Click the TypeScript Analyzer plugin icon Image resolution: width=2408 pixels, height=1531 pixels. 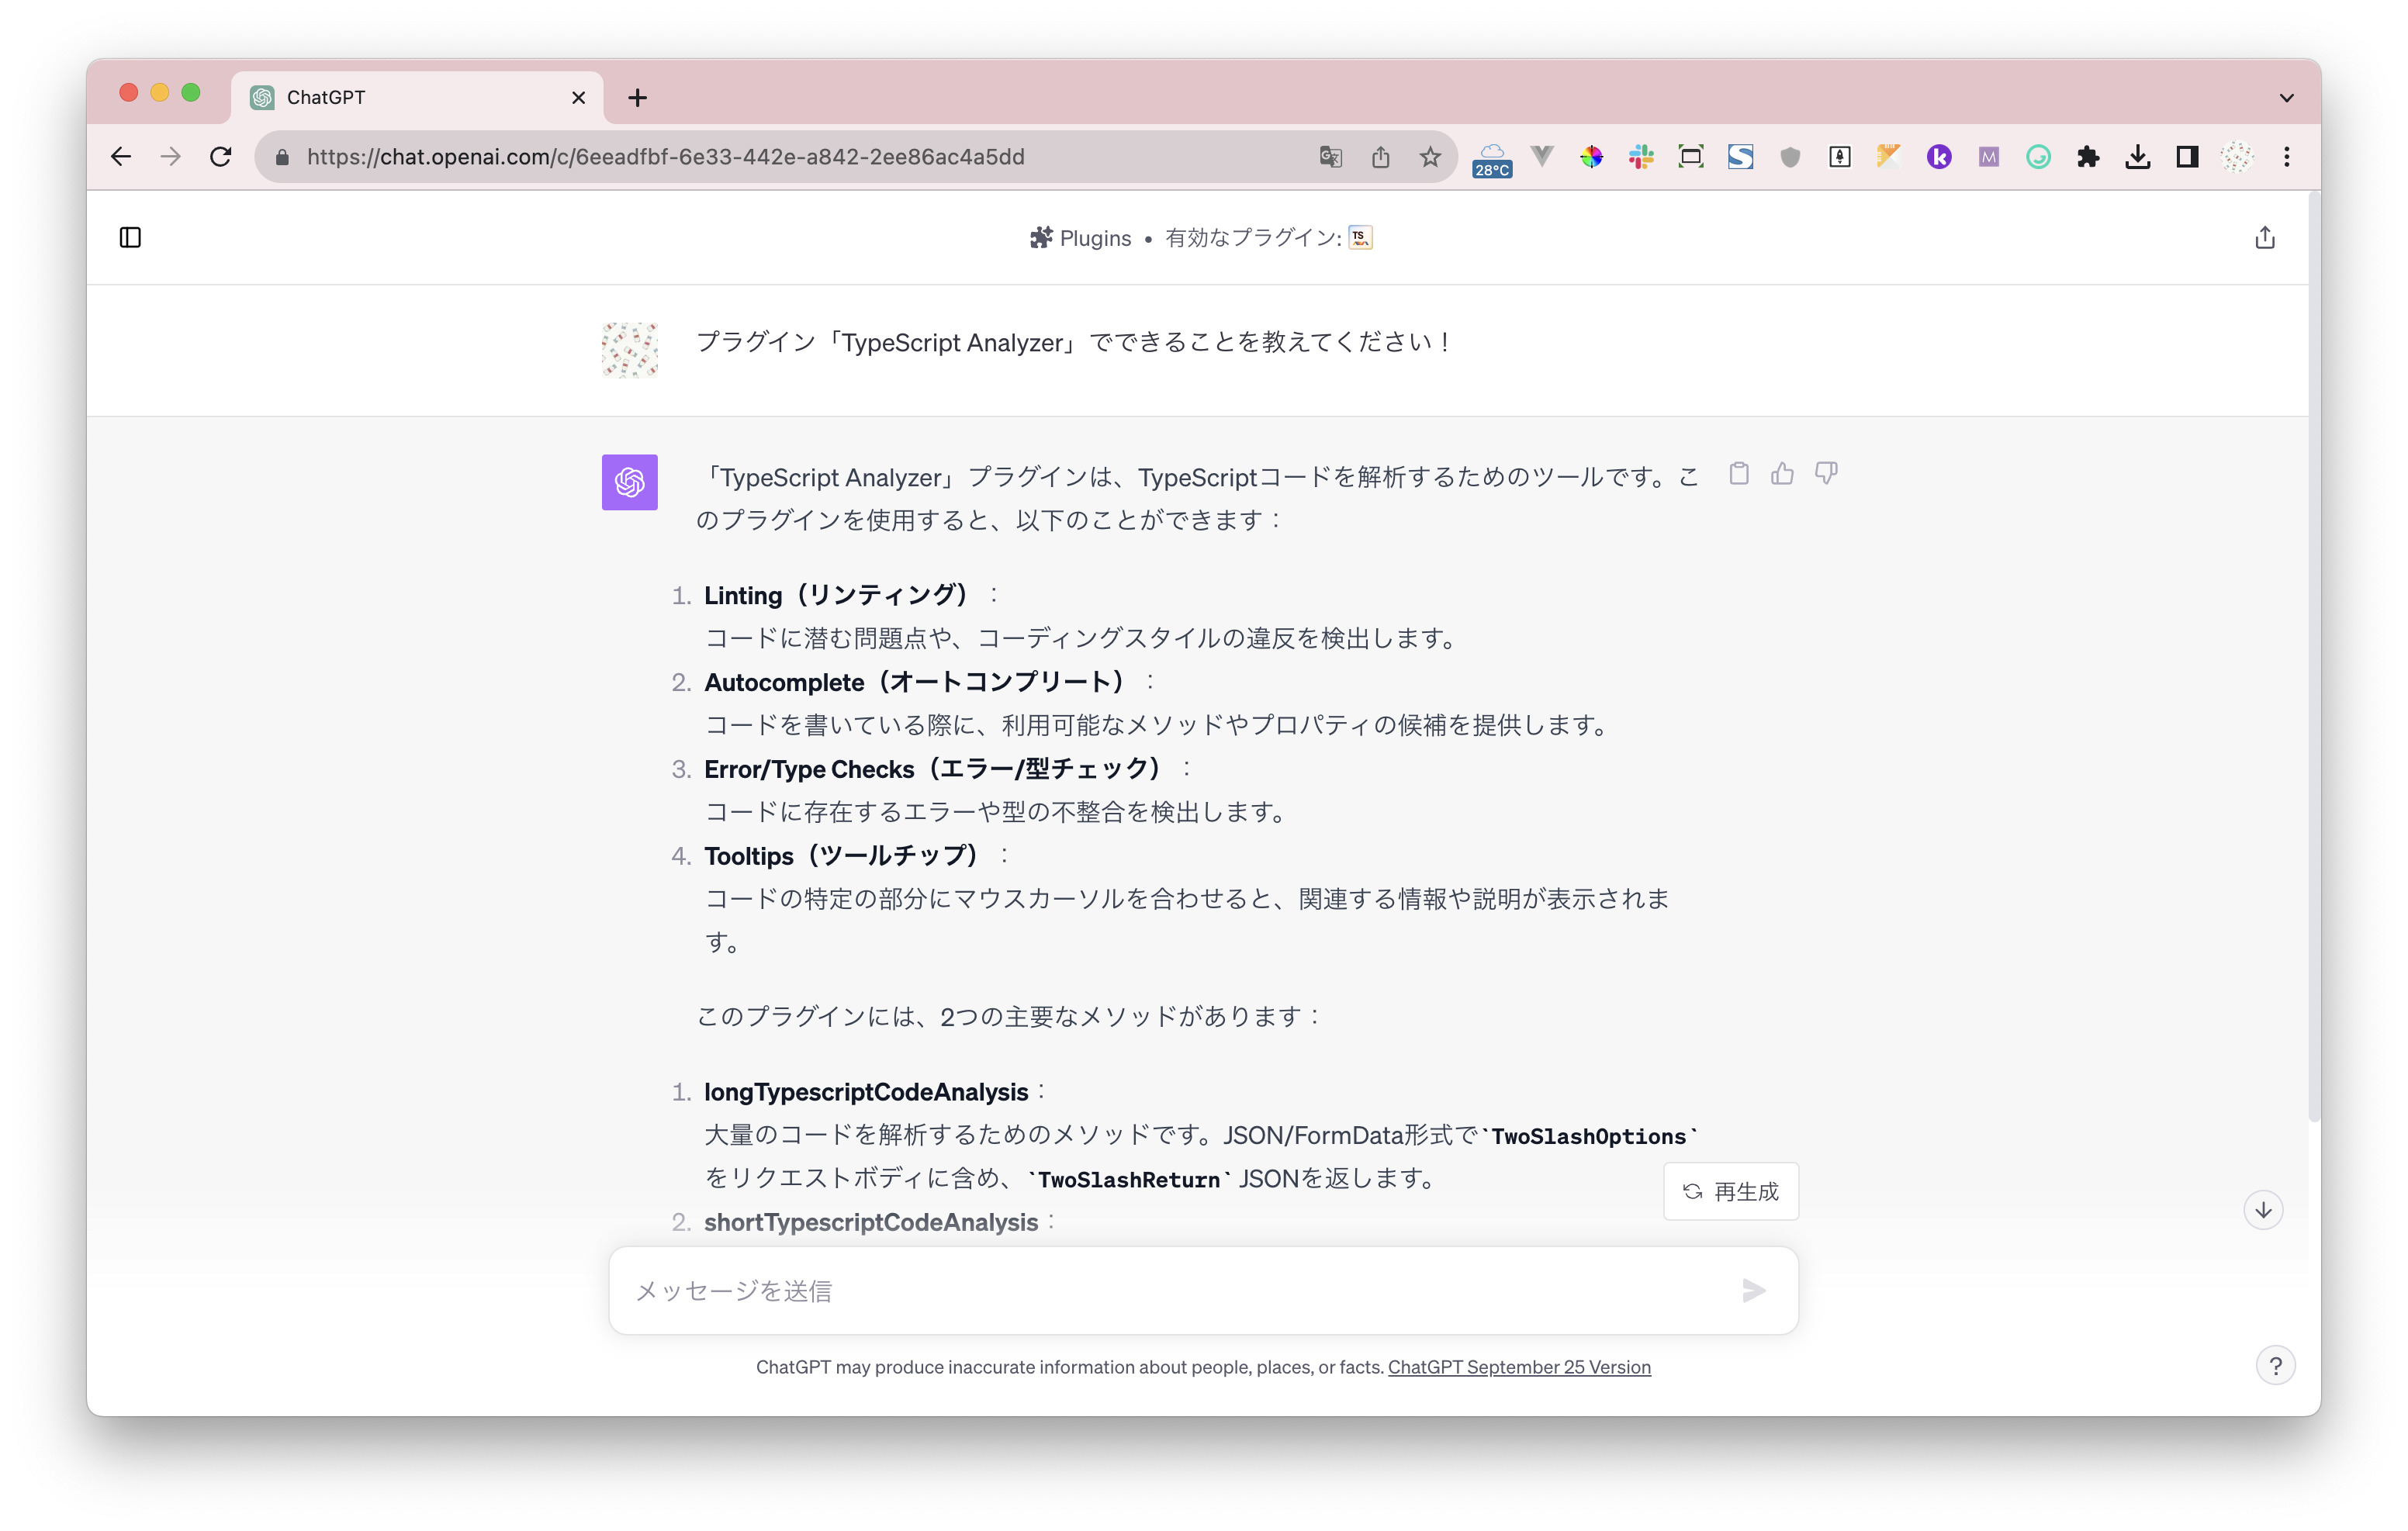click(x=1360, y=237)
